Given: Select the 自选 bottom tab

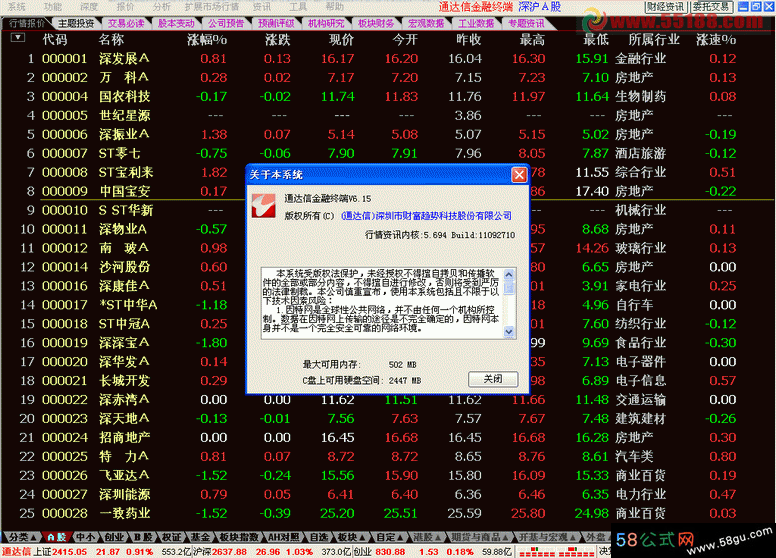Looking at the screenshot, I should (319, 537).
